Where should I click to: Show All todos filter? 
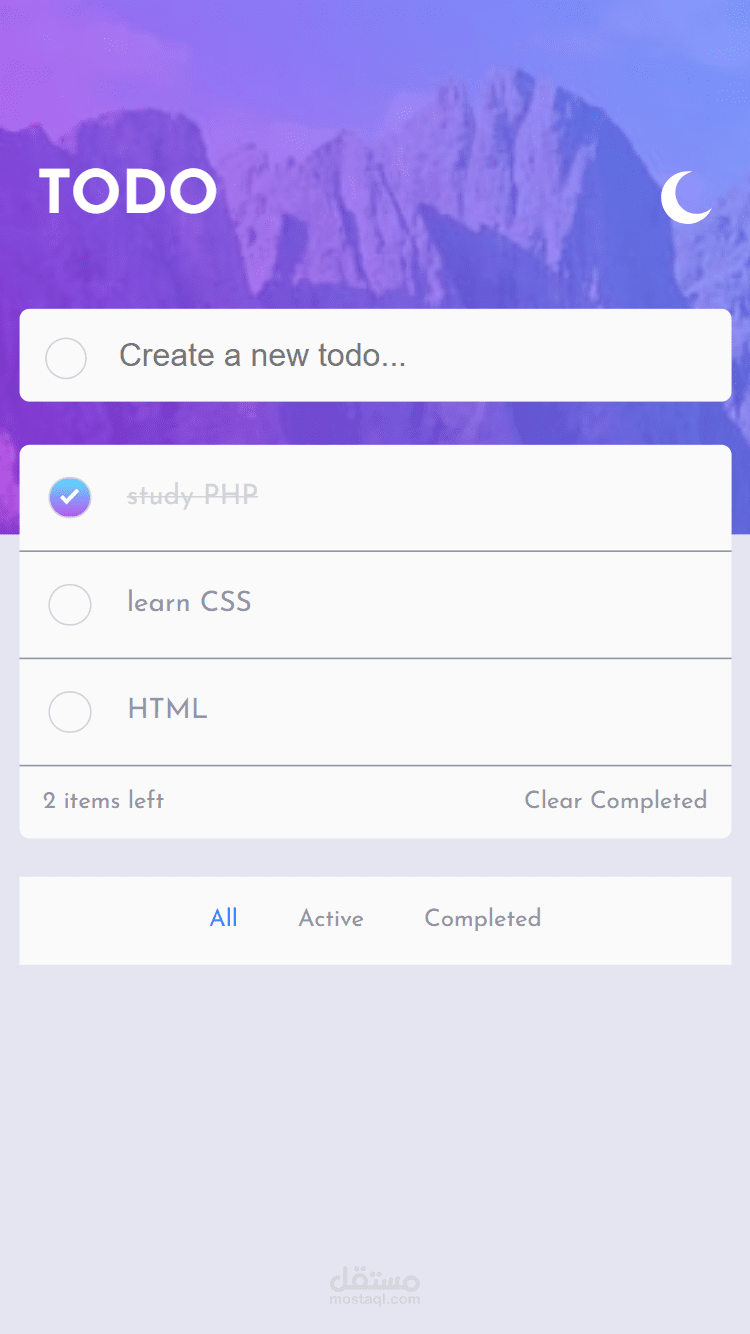[x=224, y=918]
